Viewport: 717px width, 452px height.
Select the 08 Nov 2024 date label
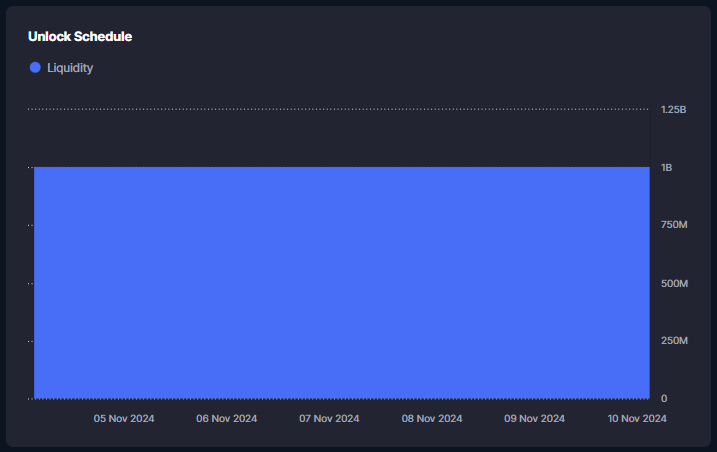click(x=432, y=419)
